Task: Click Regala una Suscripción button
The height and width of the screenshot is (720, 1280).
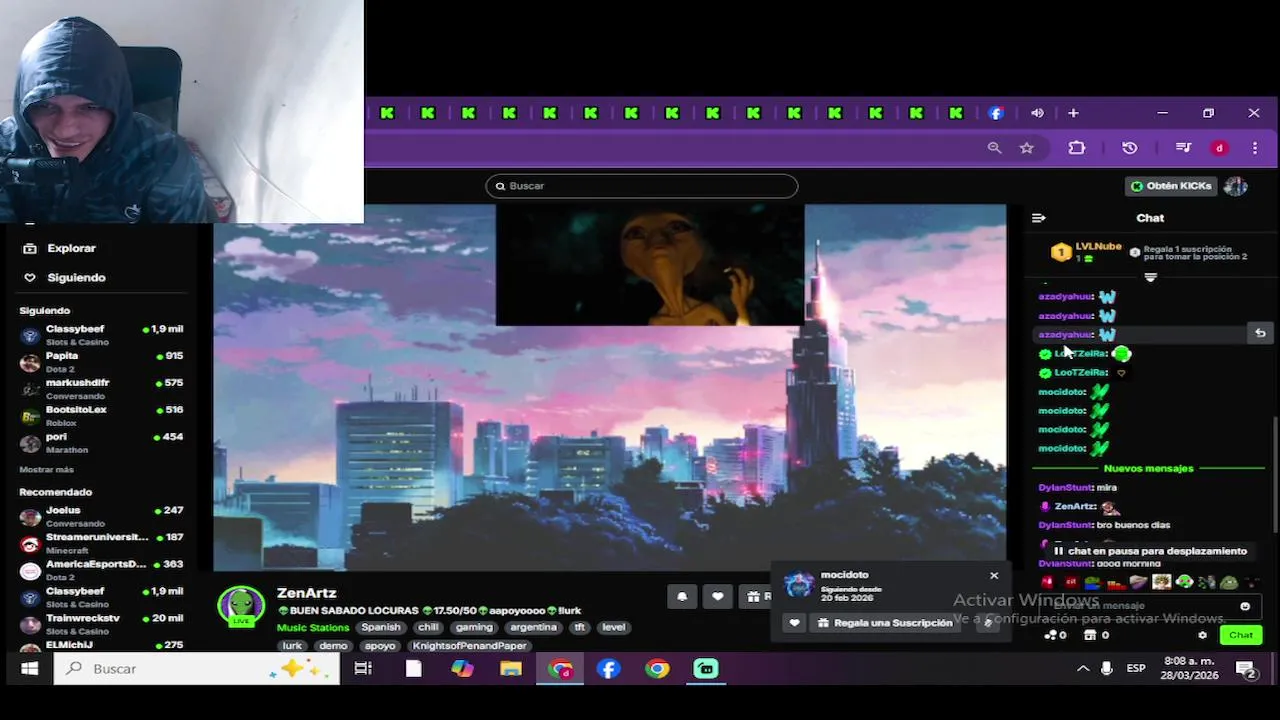Action: click(884, 623)
